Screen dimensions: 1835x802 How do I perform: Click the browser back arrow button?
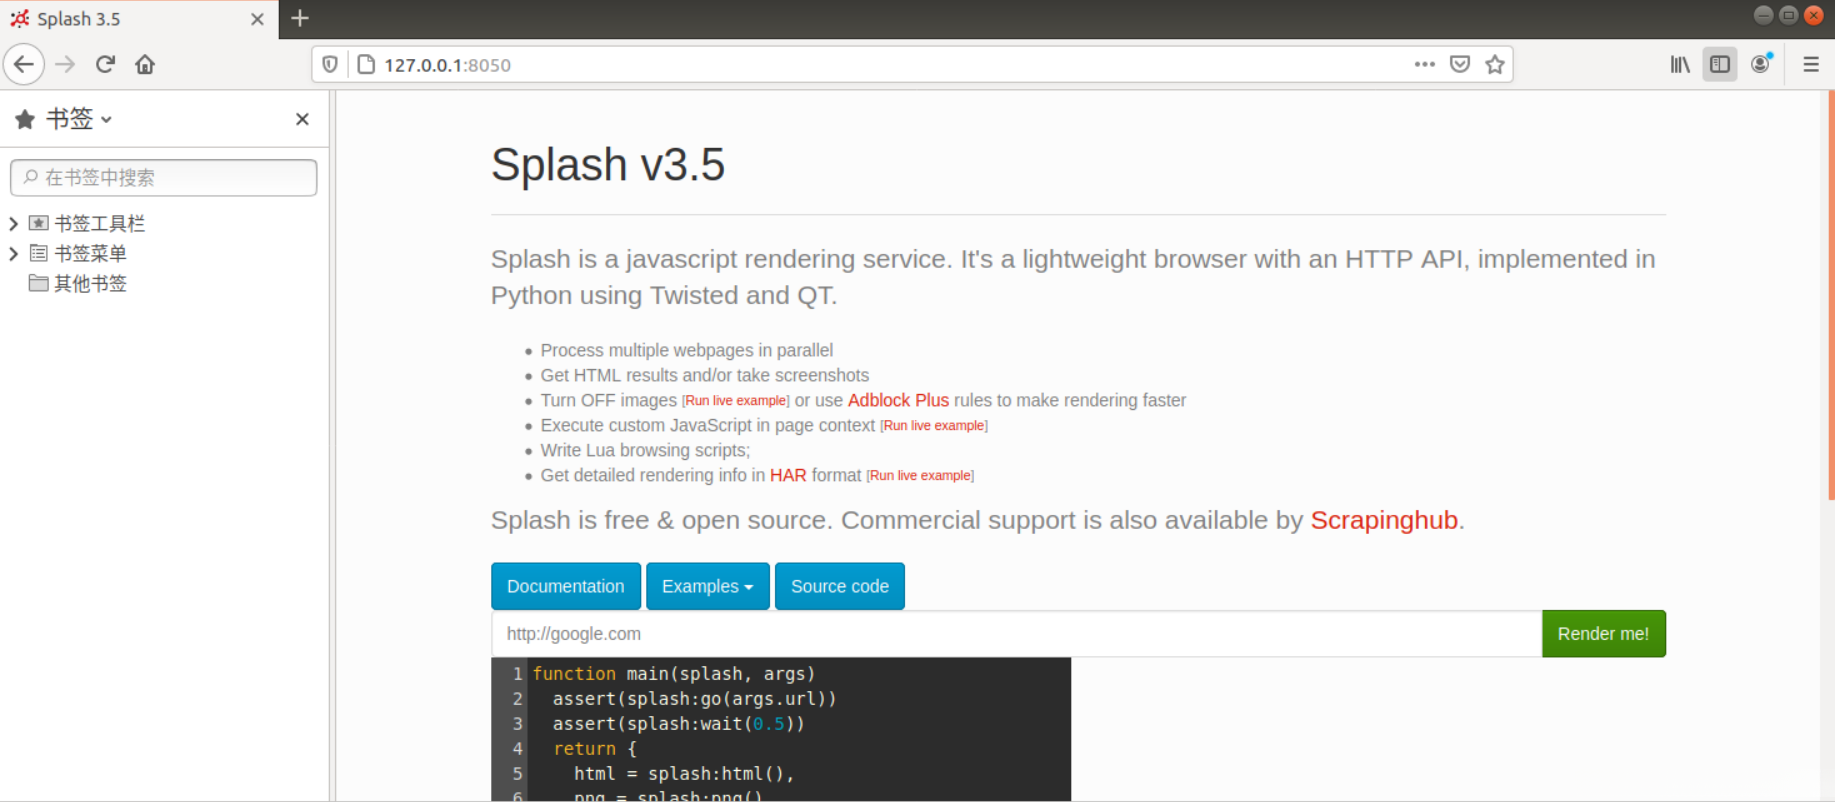point(24,65)
